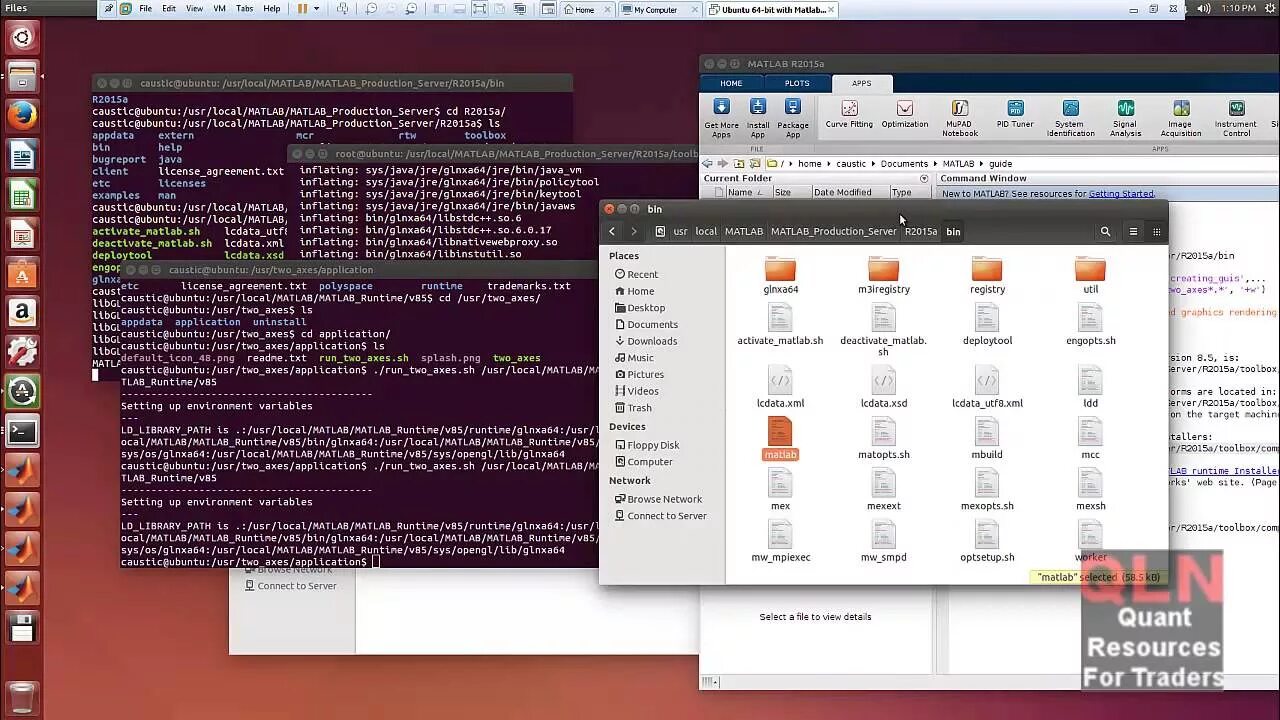Viewport: 1280px width, 720px height.
Task: Go back in MATLAB folder toolbar
Action: 708,163
